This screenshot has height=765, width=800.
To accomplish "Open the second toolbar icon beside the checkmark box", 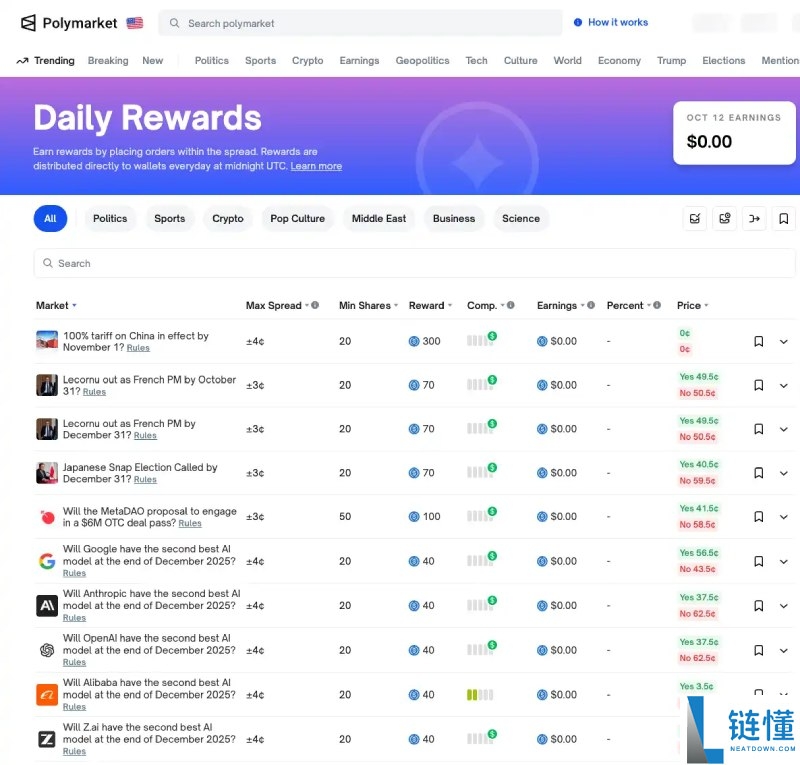I will coord(724,218).
